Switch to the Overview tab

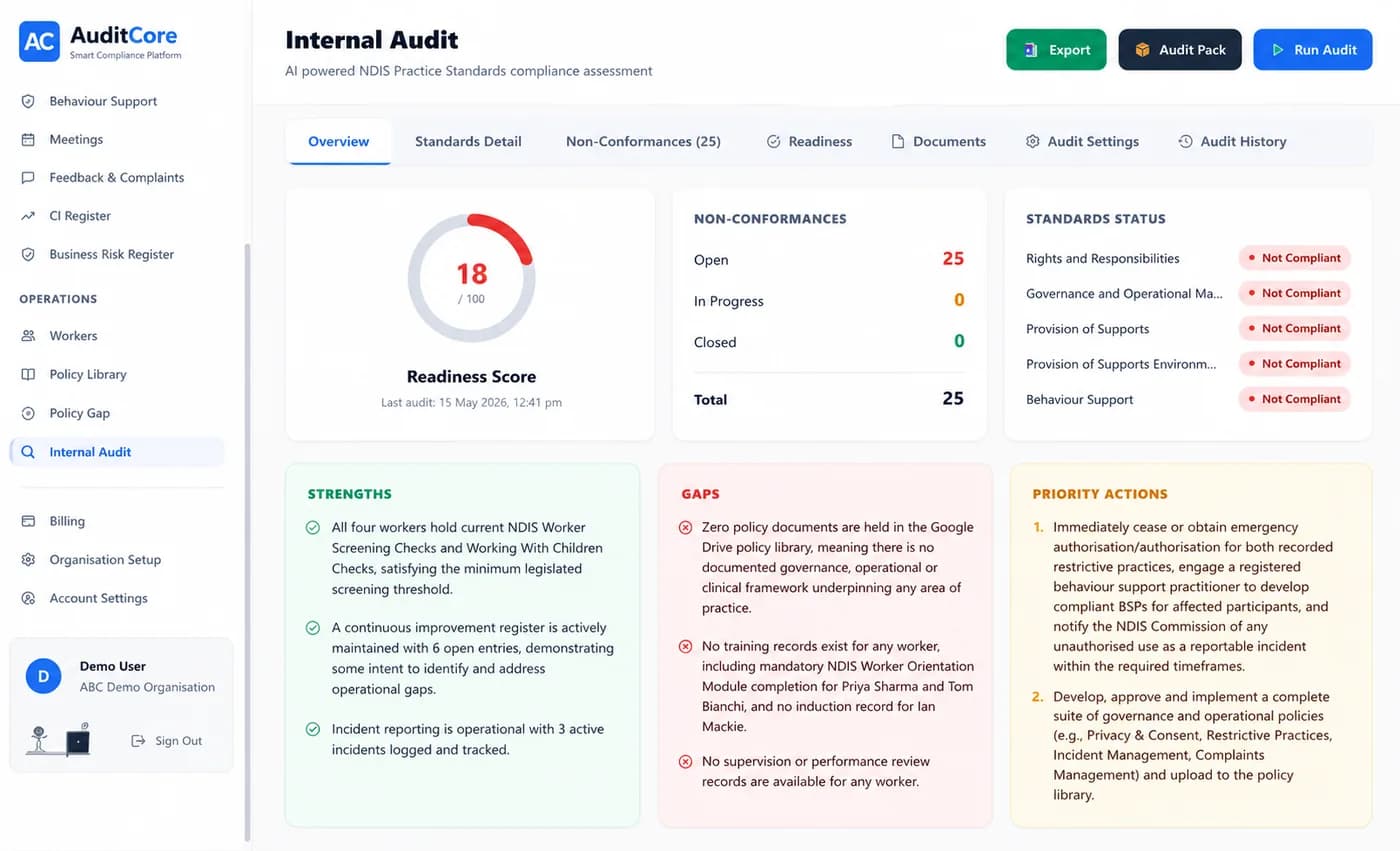(338, 142)
